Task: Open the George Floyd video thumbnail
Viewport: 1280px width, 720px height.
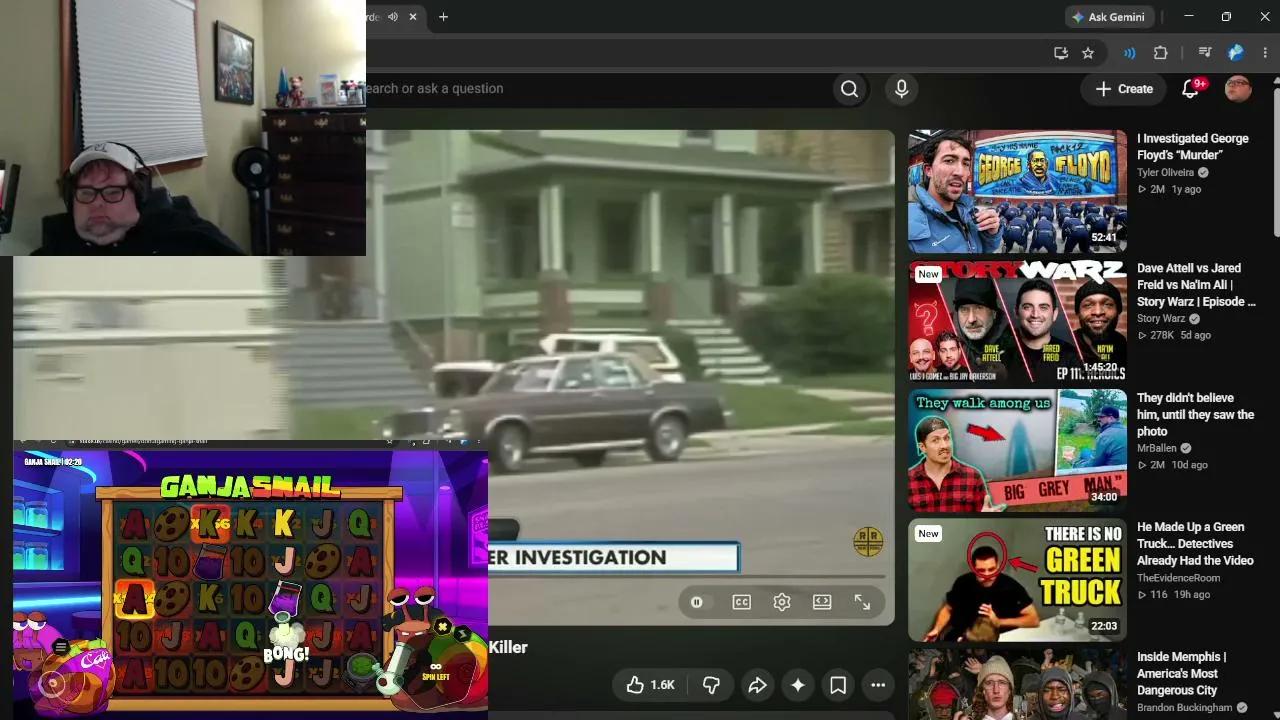Action: (x=1017, y=192)
